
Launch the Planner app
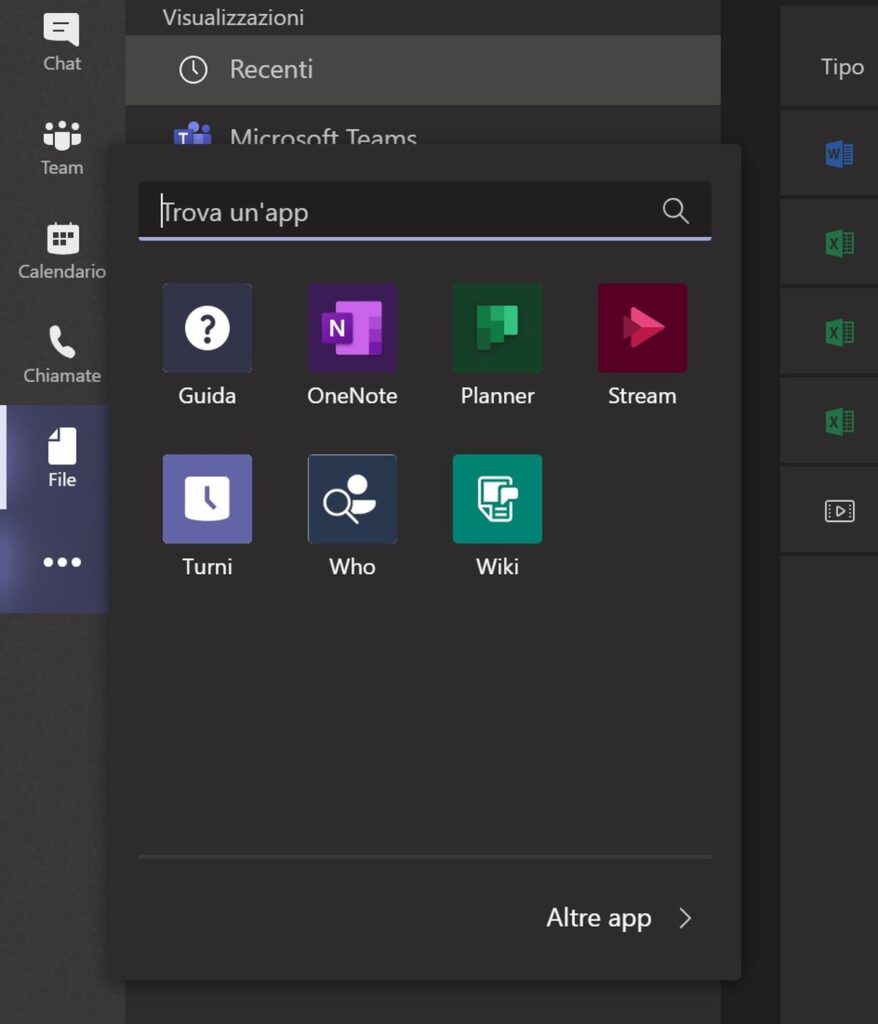point(497,345)
